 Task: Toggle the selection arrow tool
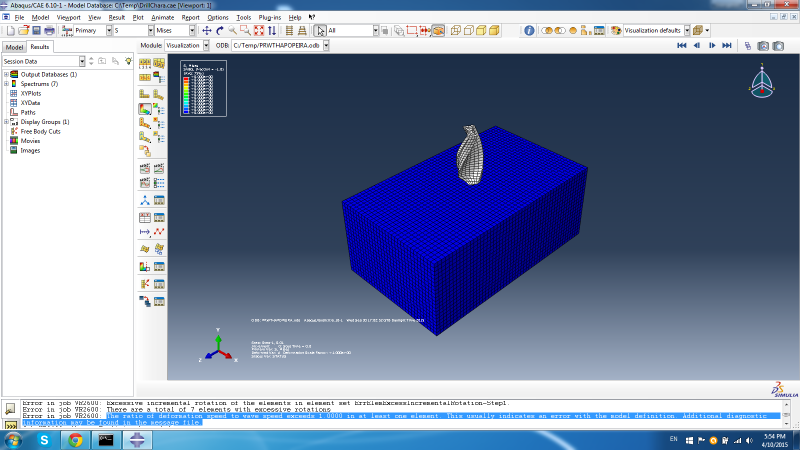click(x=319, y=31)
